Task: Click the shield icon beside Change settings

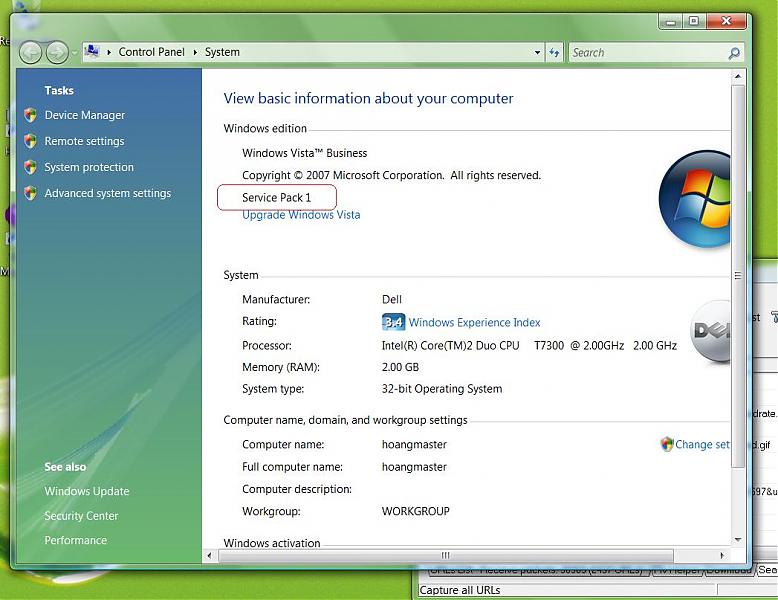Action: (x=667, y=444)
